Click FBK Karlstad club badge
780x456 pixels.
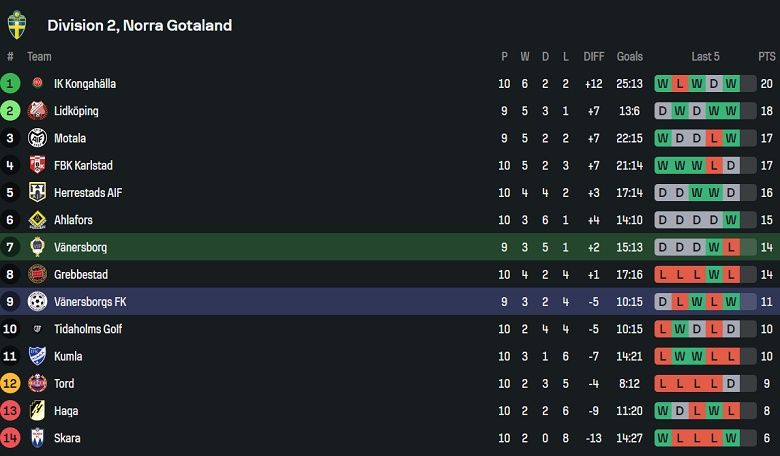coord(37,165)
